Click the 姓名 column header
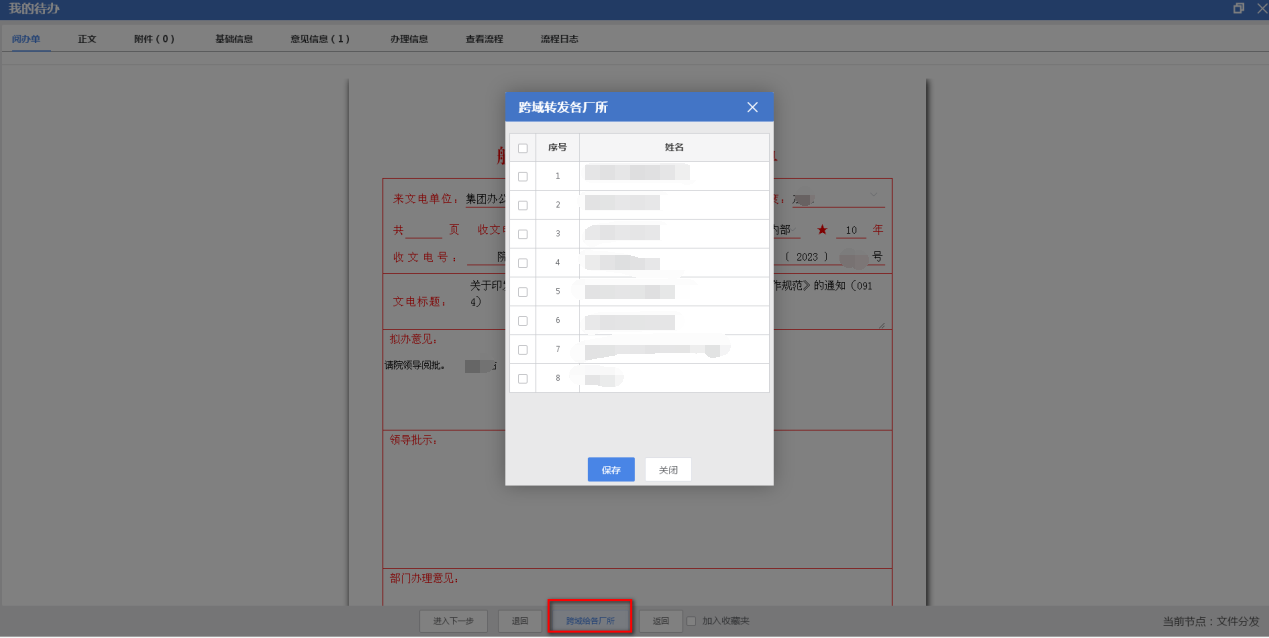The height and width of the screenshot is (638, 1269). click(674, 148)
